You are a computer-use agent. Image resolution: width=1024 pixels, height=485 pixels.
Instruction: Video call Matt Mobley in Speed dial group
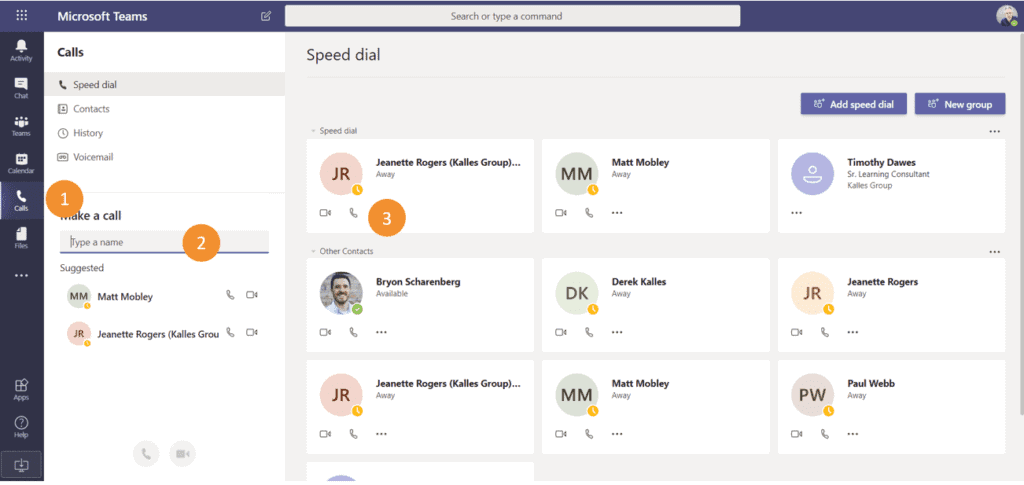pyautogui.click(x=561, y=213)
